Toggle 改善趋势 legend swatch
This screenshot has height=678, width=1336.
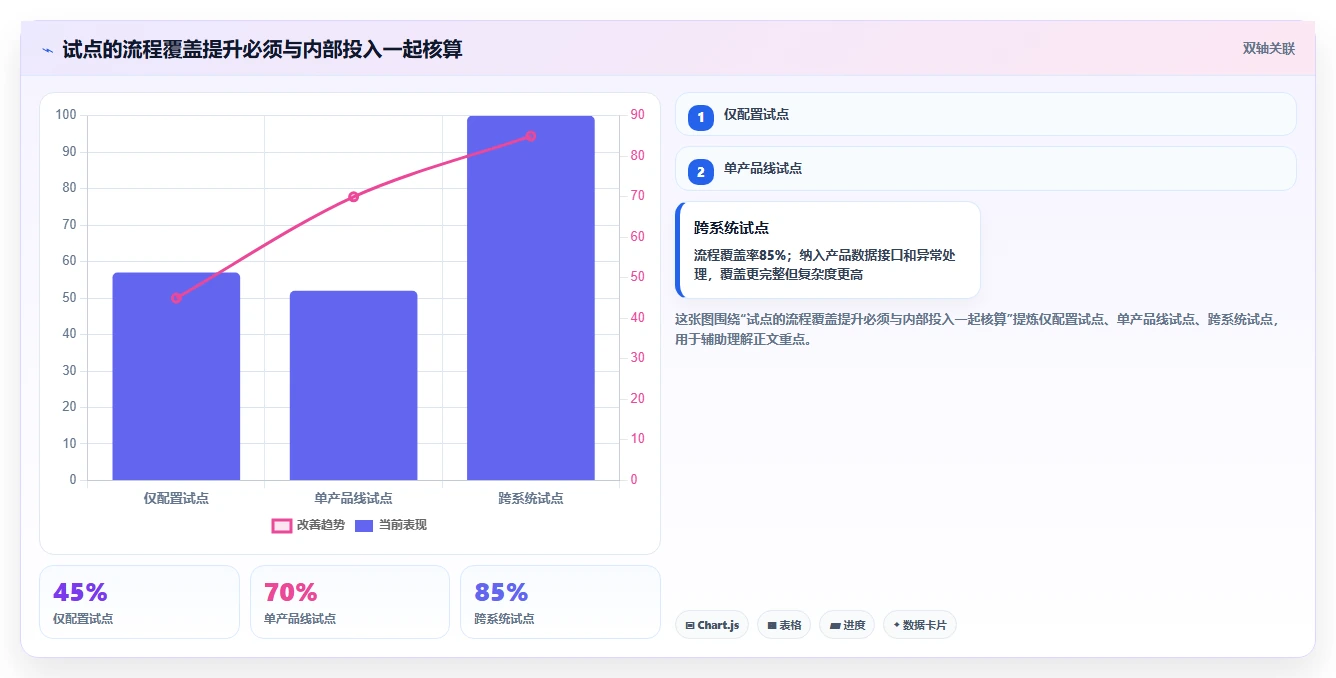[282, 525]
